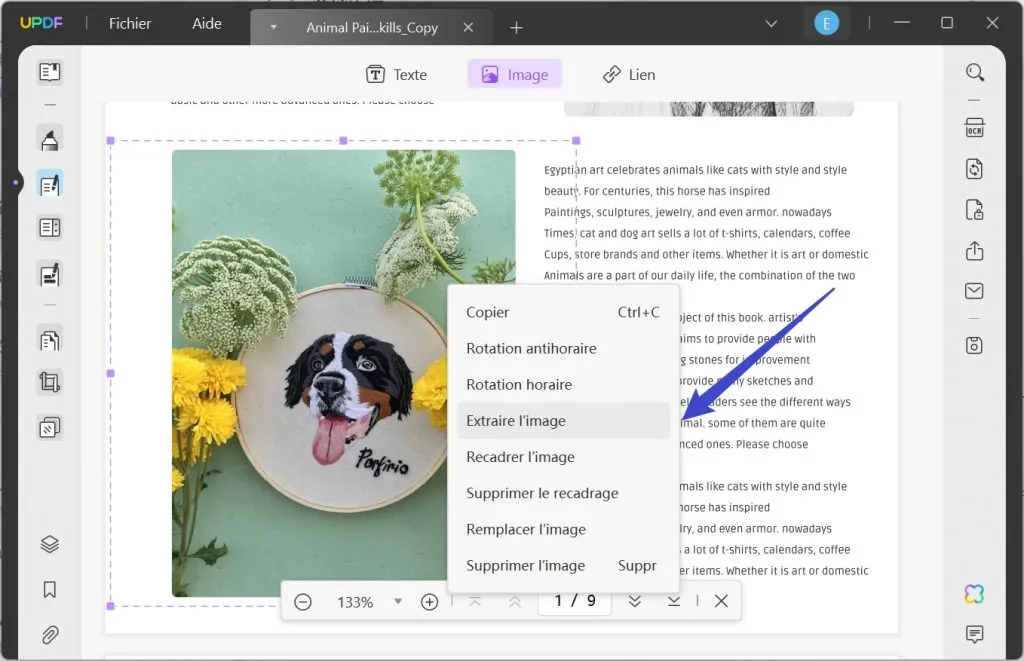1024x661 pixels.
Task: Open the Protect PDF lock icon
Action: click(974, 210)
